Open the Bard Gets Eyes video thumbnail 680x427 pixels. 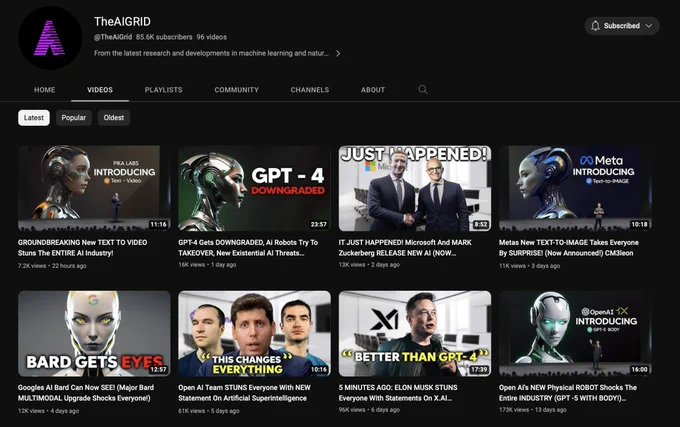coord(94,333)
